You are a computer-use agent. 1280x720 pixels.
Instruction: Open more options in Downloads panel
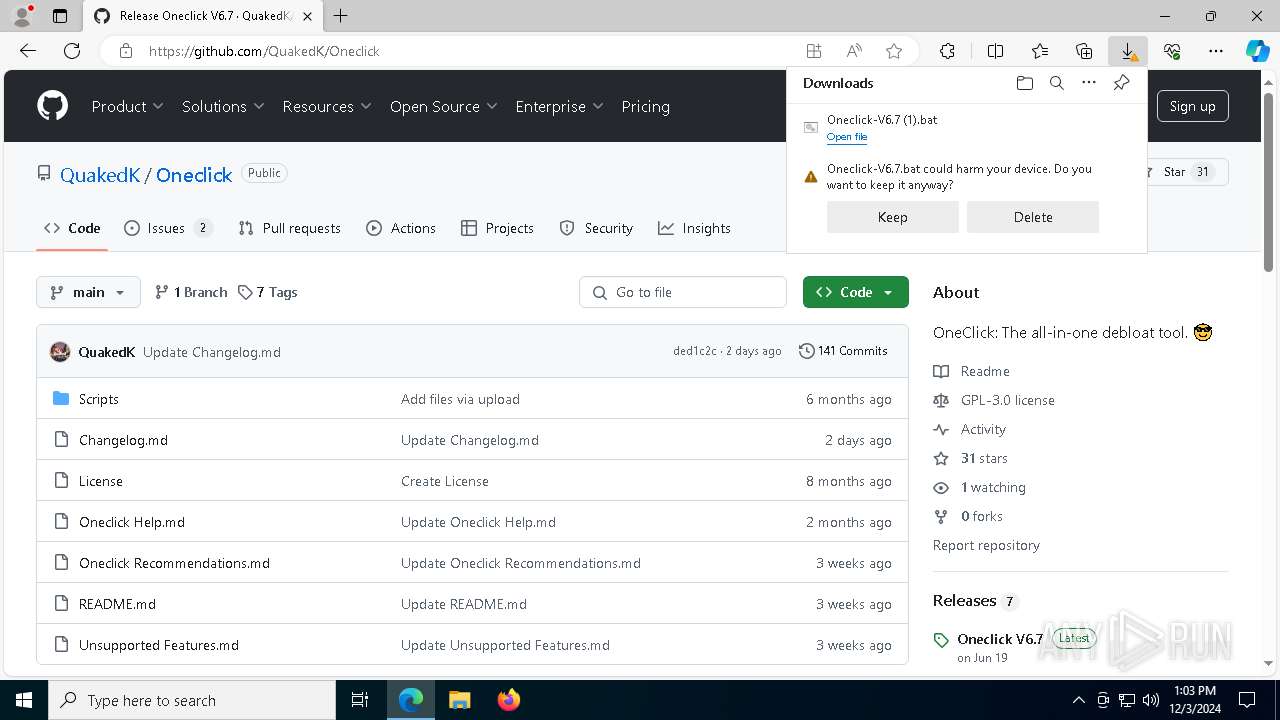1089,83
